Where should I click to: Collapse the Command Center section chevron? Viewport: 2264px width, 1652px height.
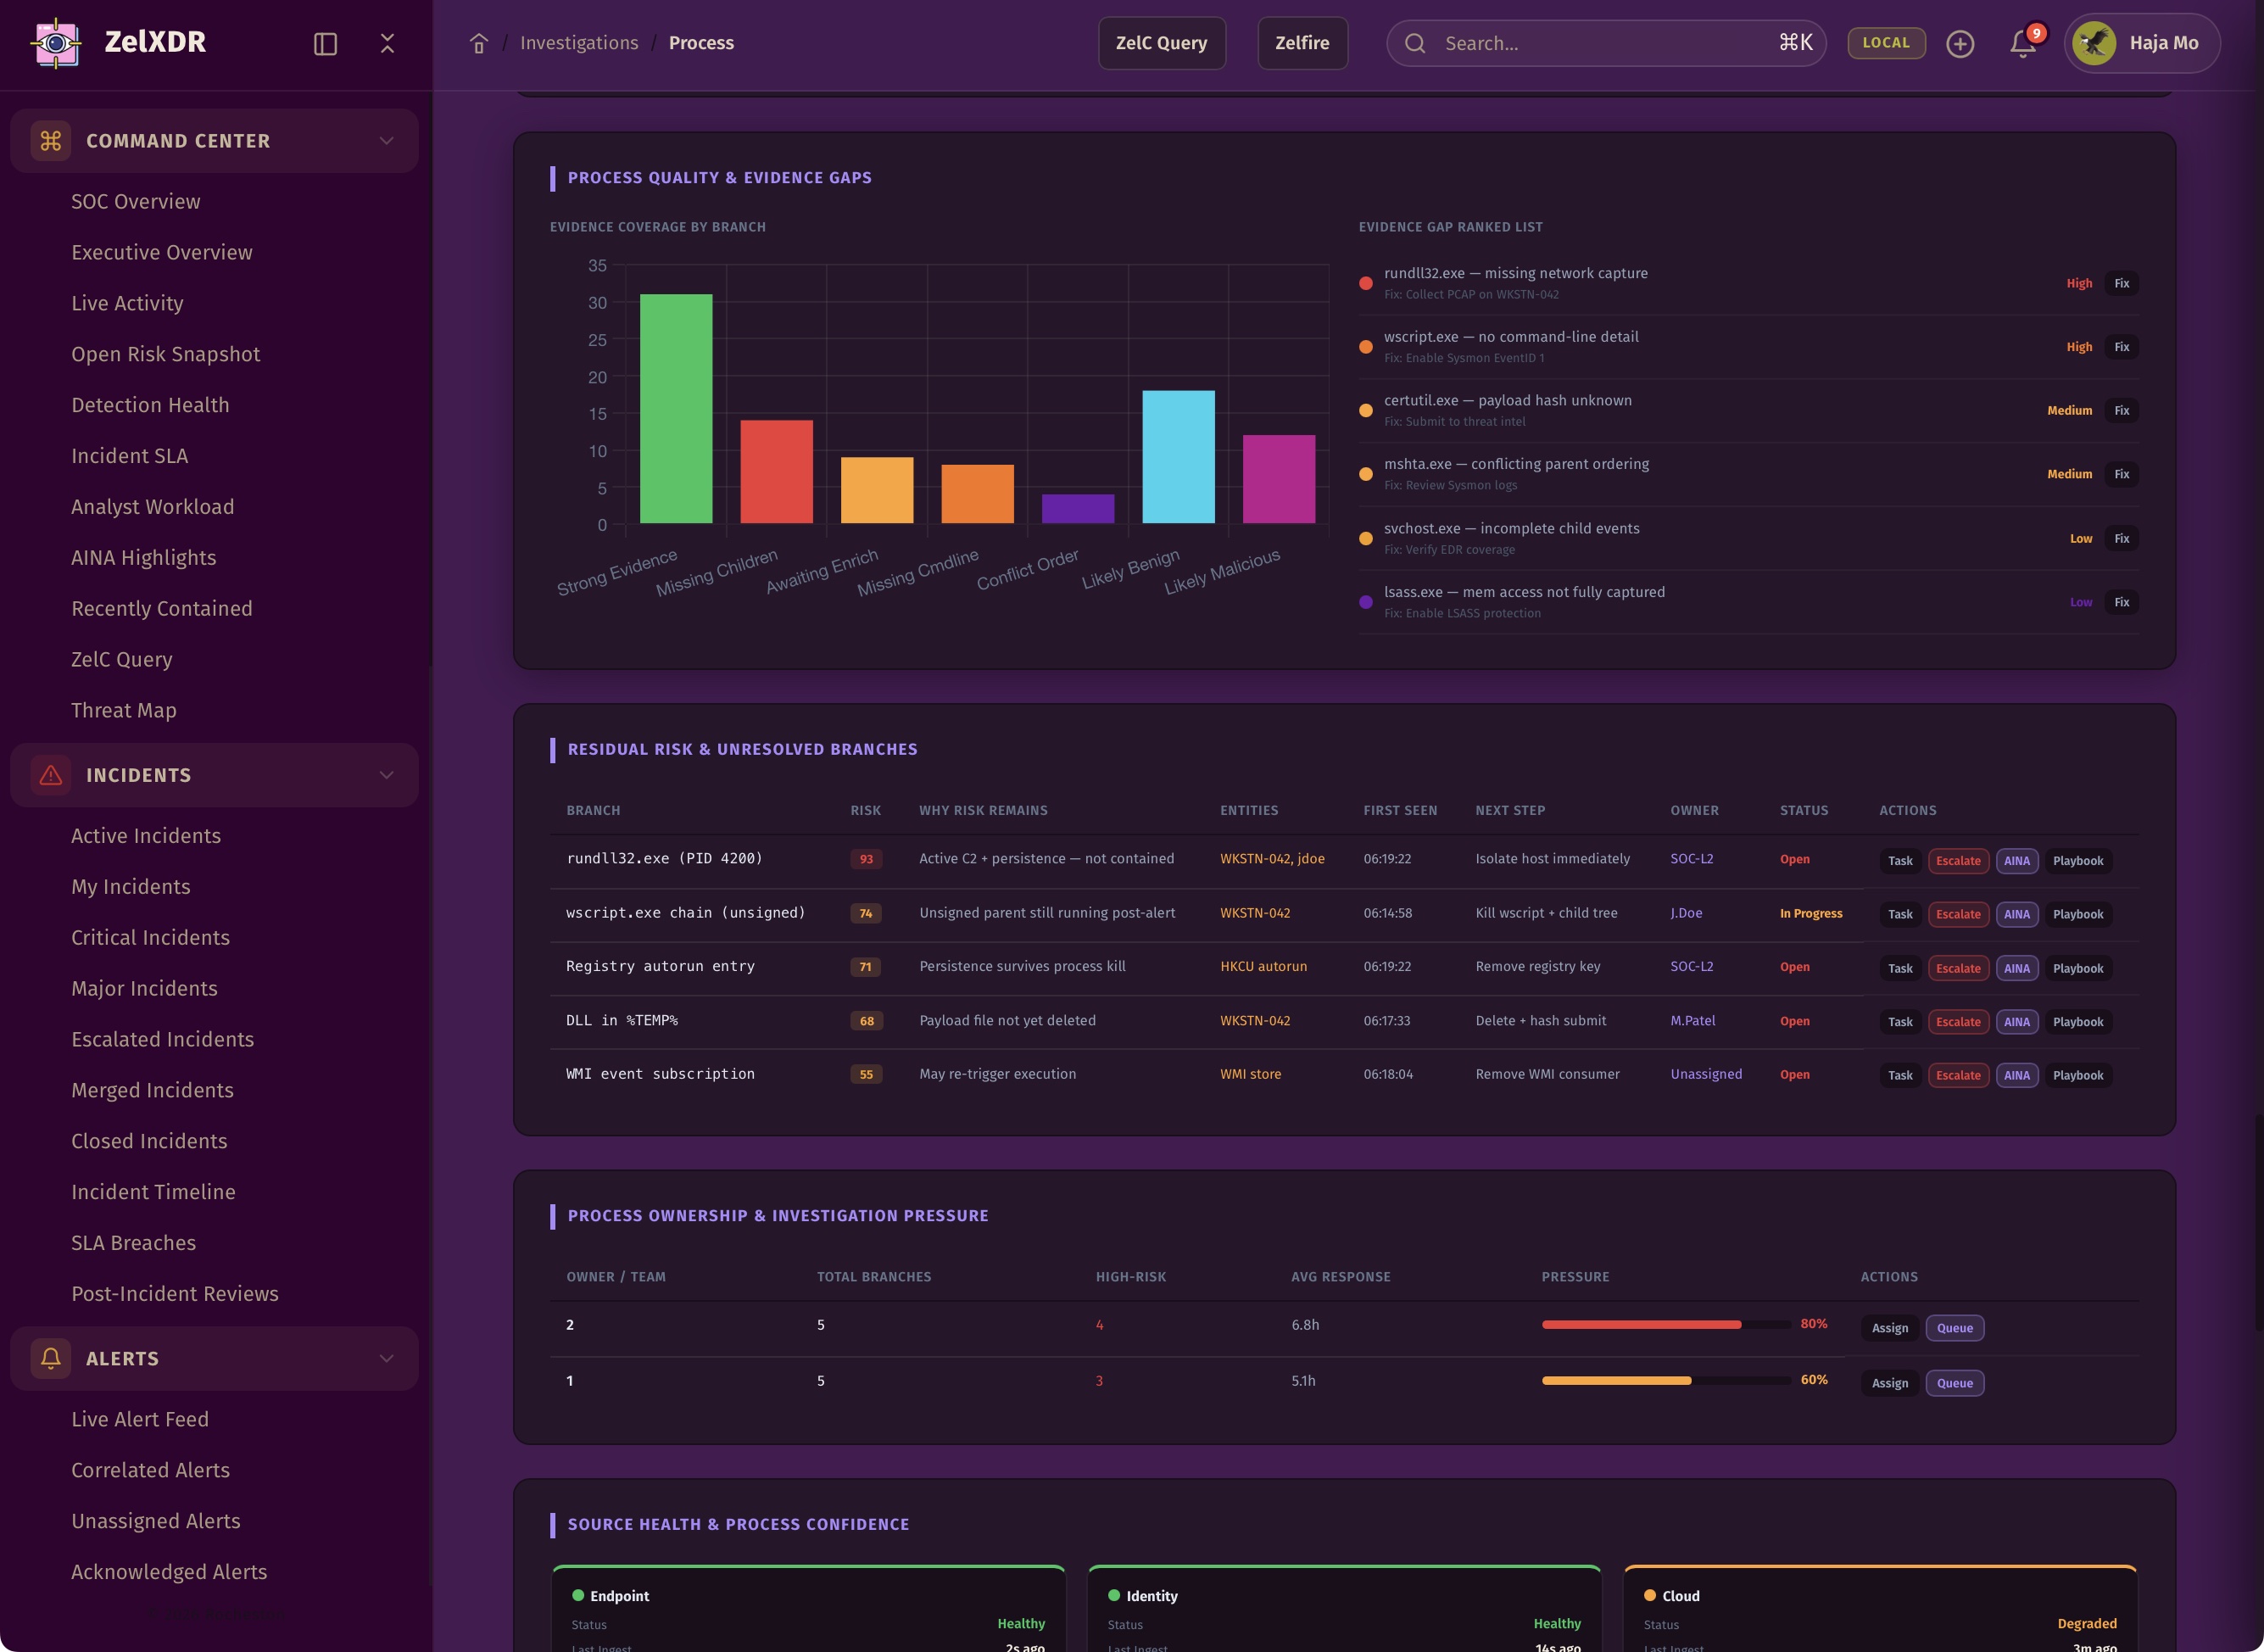[386, 141]
